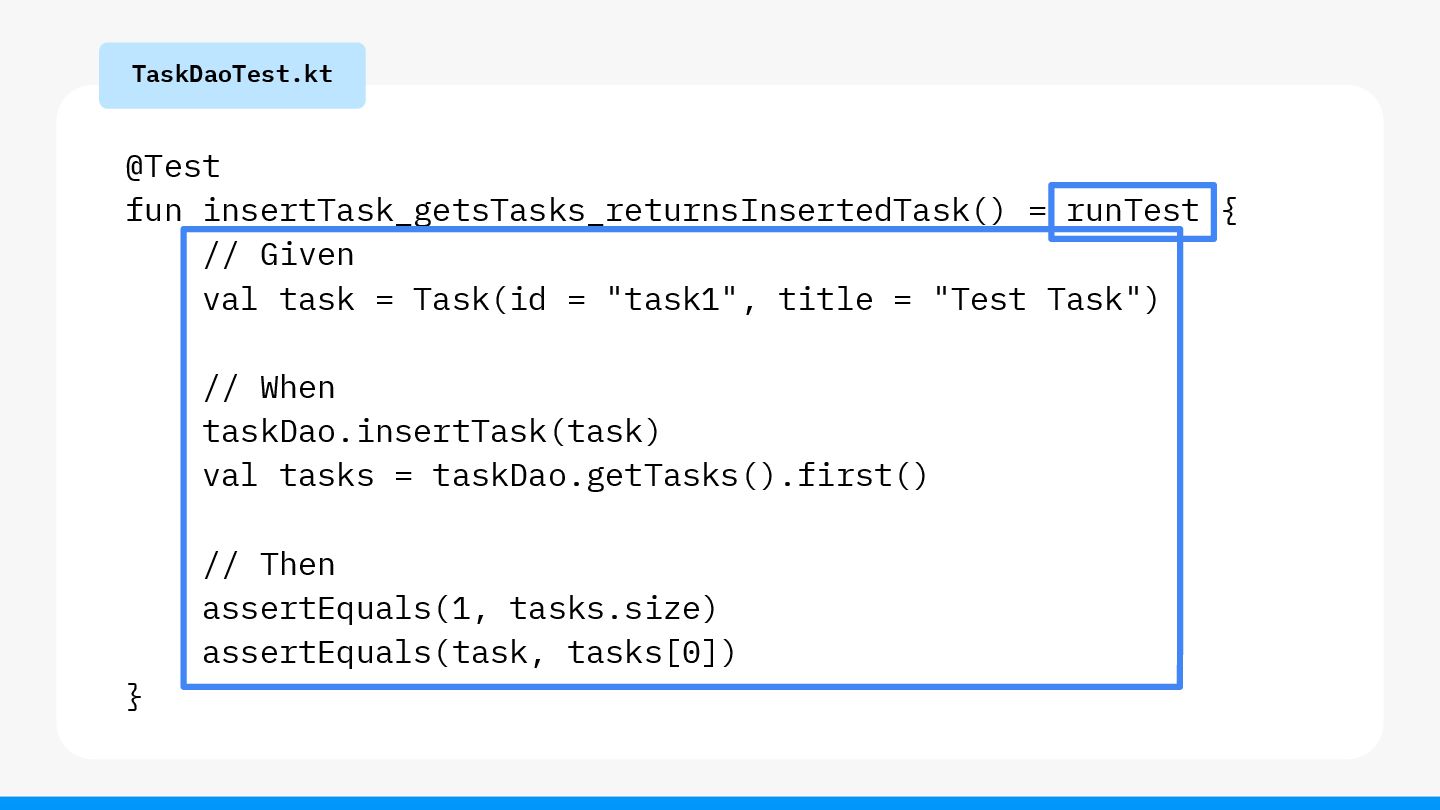Viewport: 1440px width, 810px height.
Task: Click the closing curly brace
Action: [x=135, y=697]
